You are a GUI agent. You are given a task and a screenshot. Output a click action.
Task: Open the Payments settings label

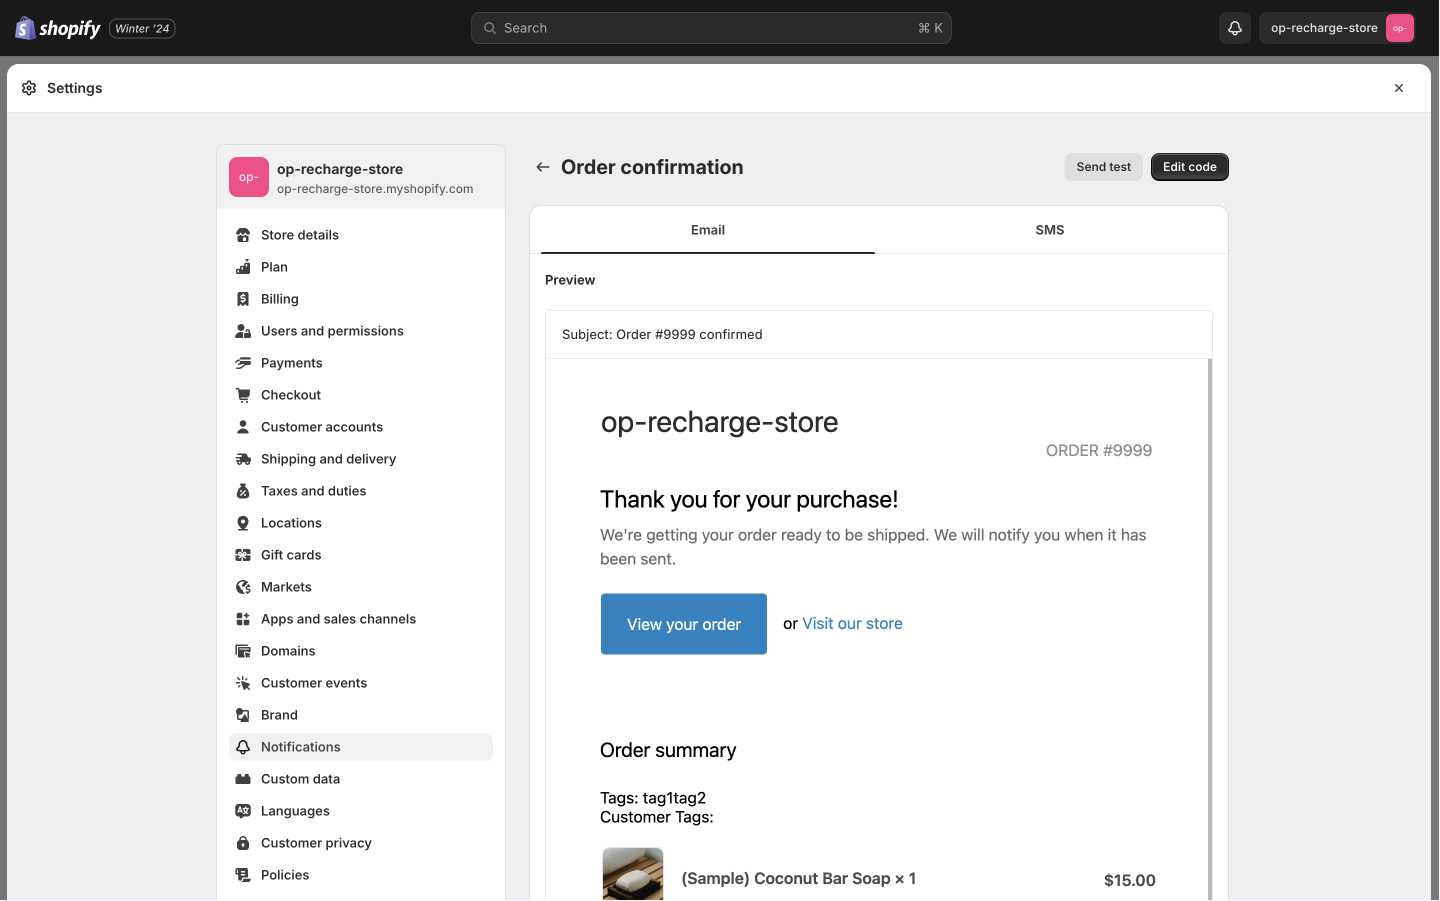pos(292,363)
